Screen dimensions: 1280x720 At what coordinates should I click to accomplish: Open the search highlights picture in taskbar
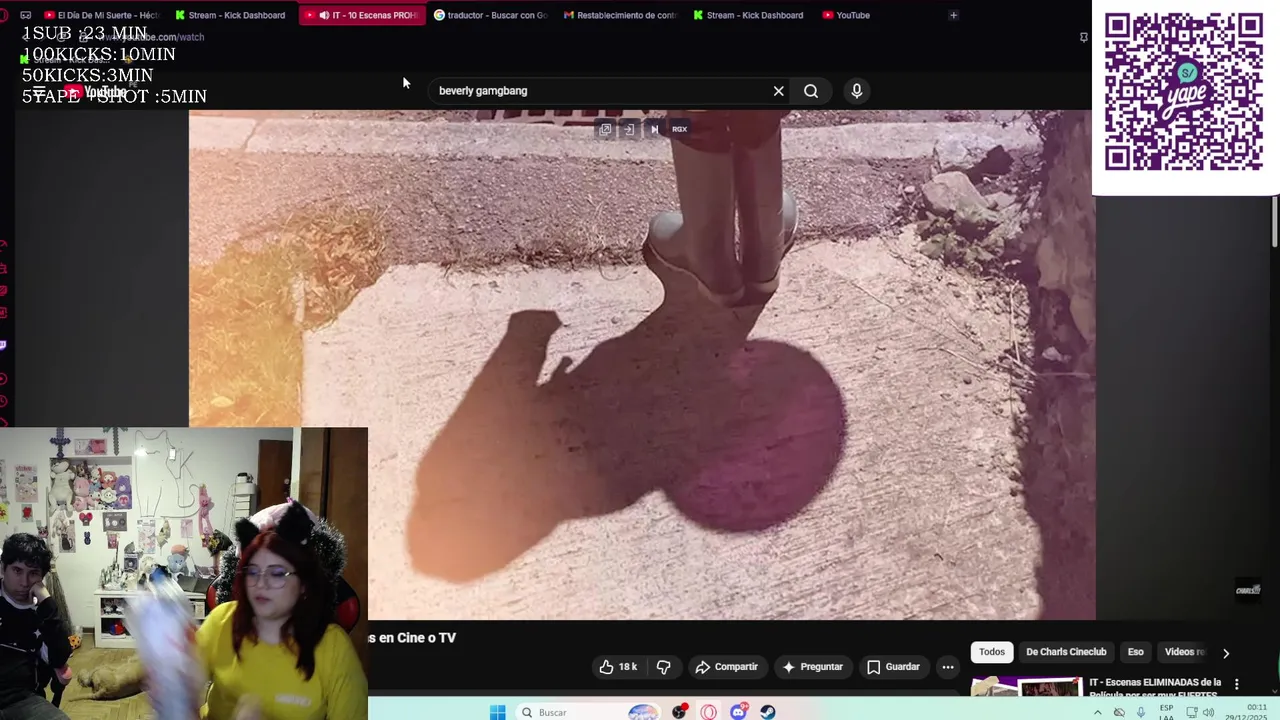[x=643, y=712]
